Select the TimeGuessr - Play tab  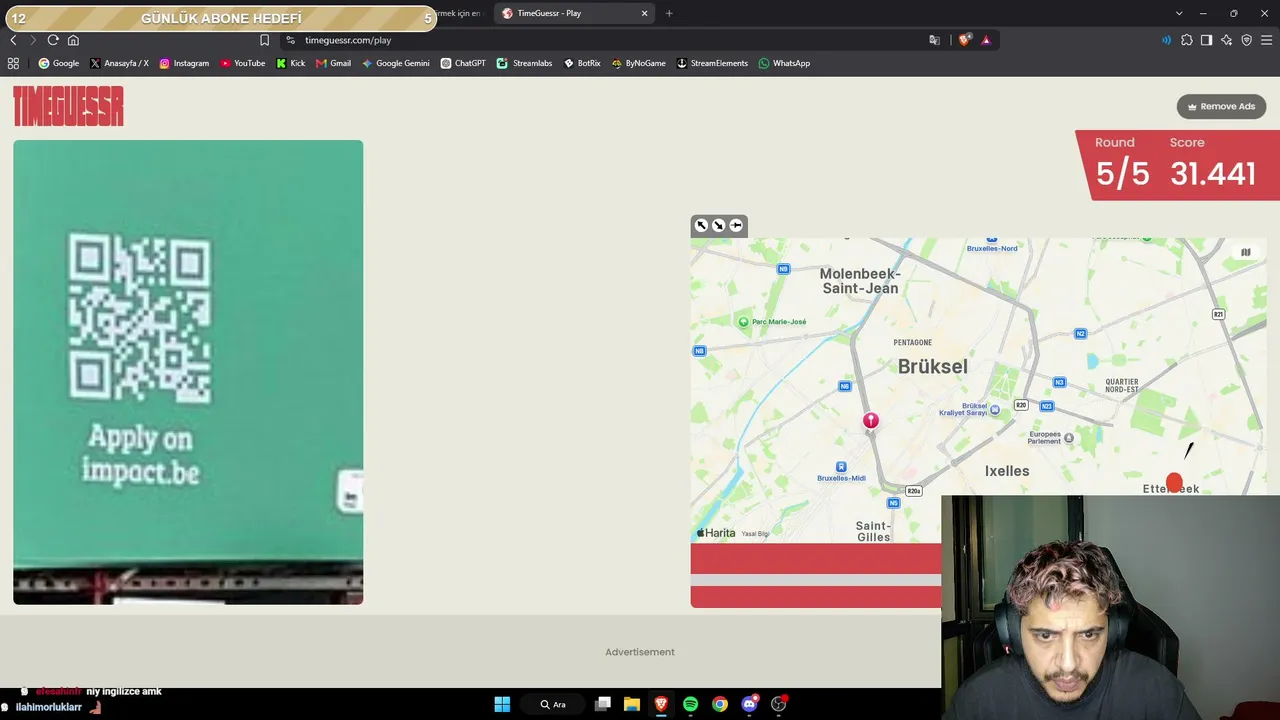pos(575,13)
